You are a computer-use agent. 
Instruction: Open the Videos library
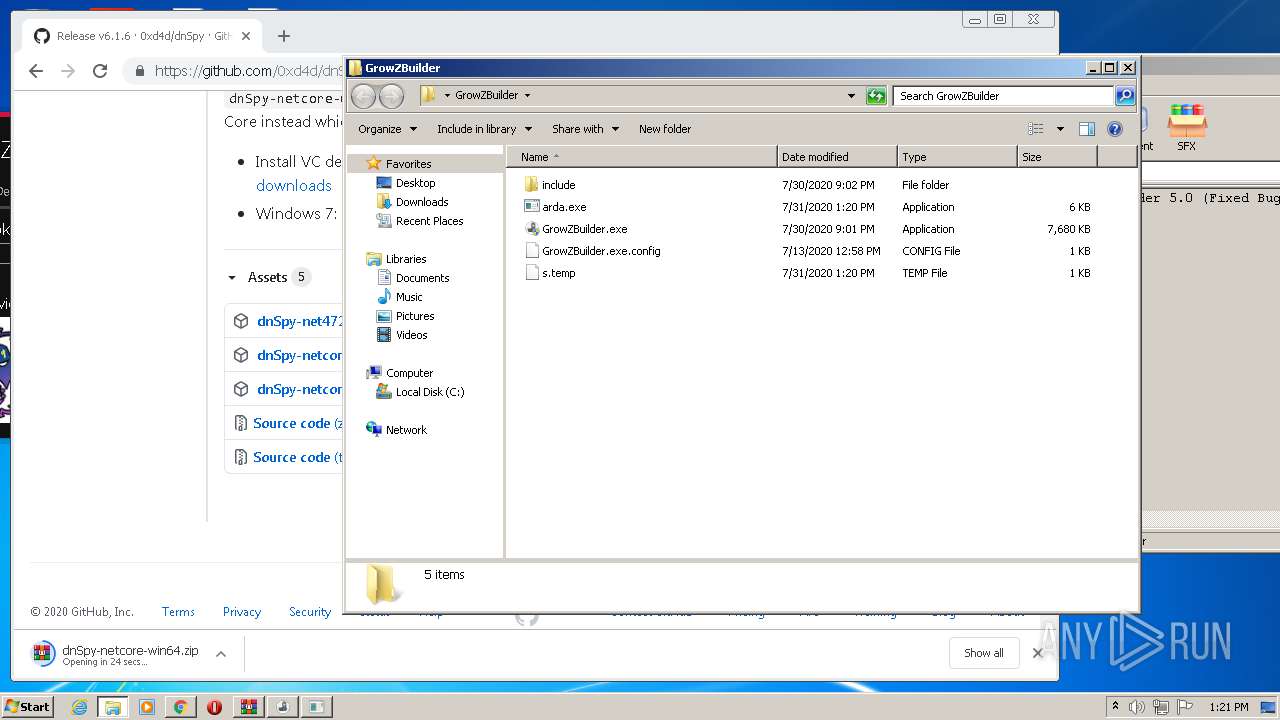point(411,335)
